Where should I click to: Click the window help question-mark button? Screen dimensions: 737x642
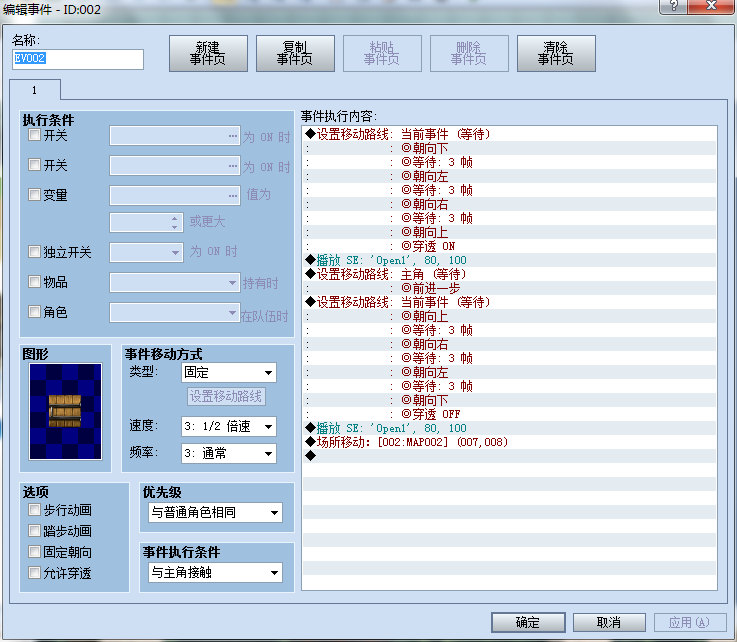click(674, 6)
